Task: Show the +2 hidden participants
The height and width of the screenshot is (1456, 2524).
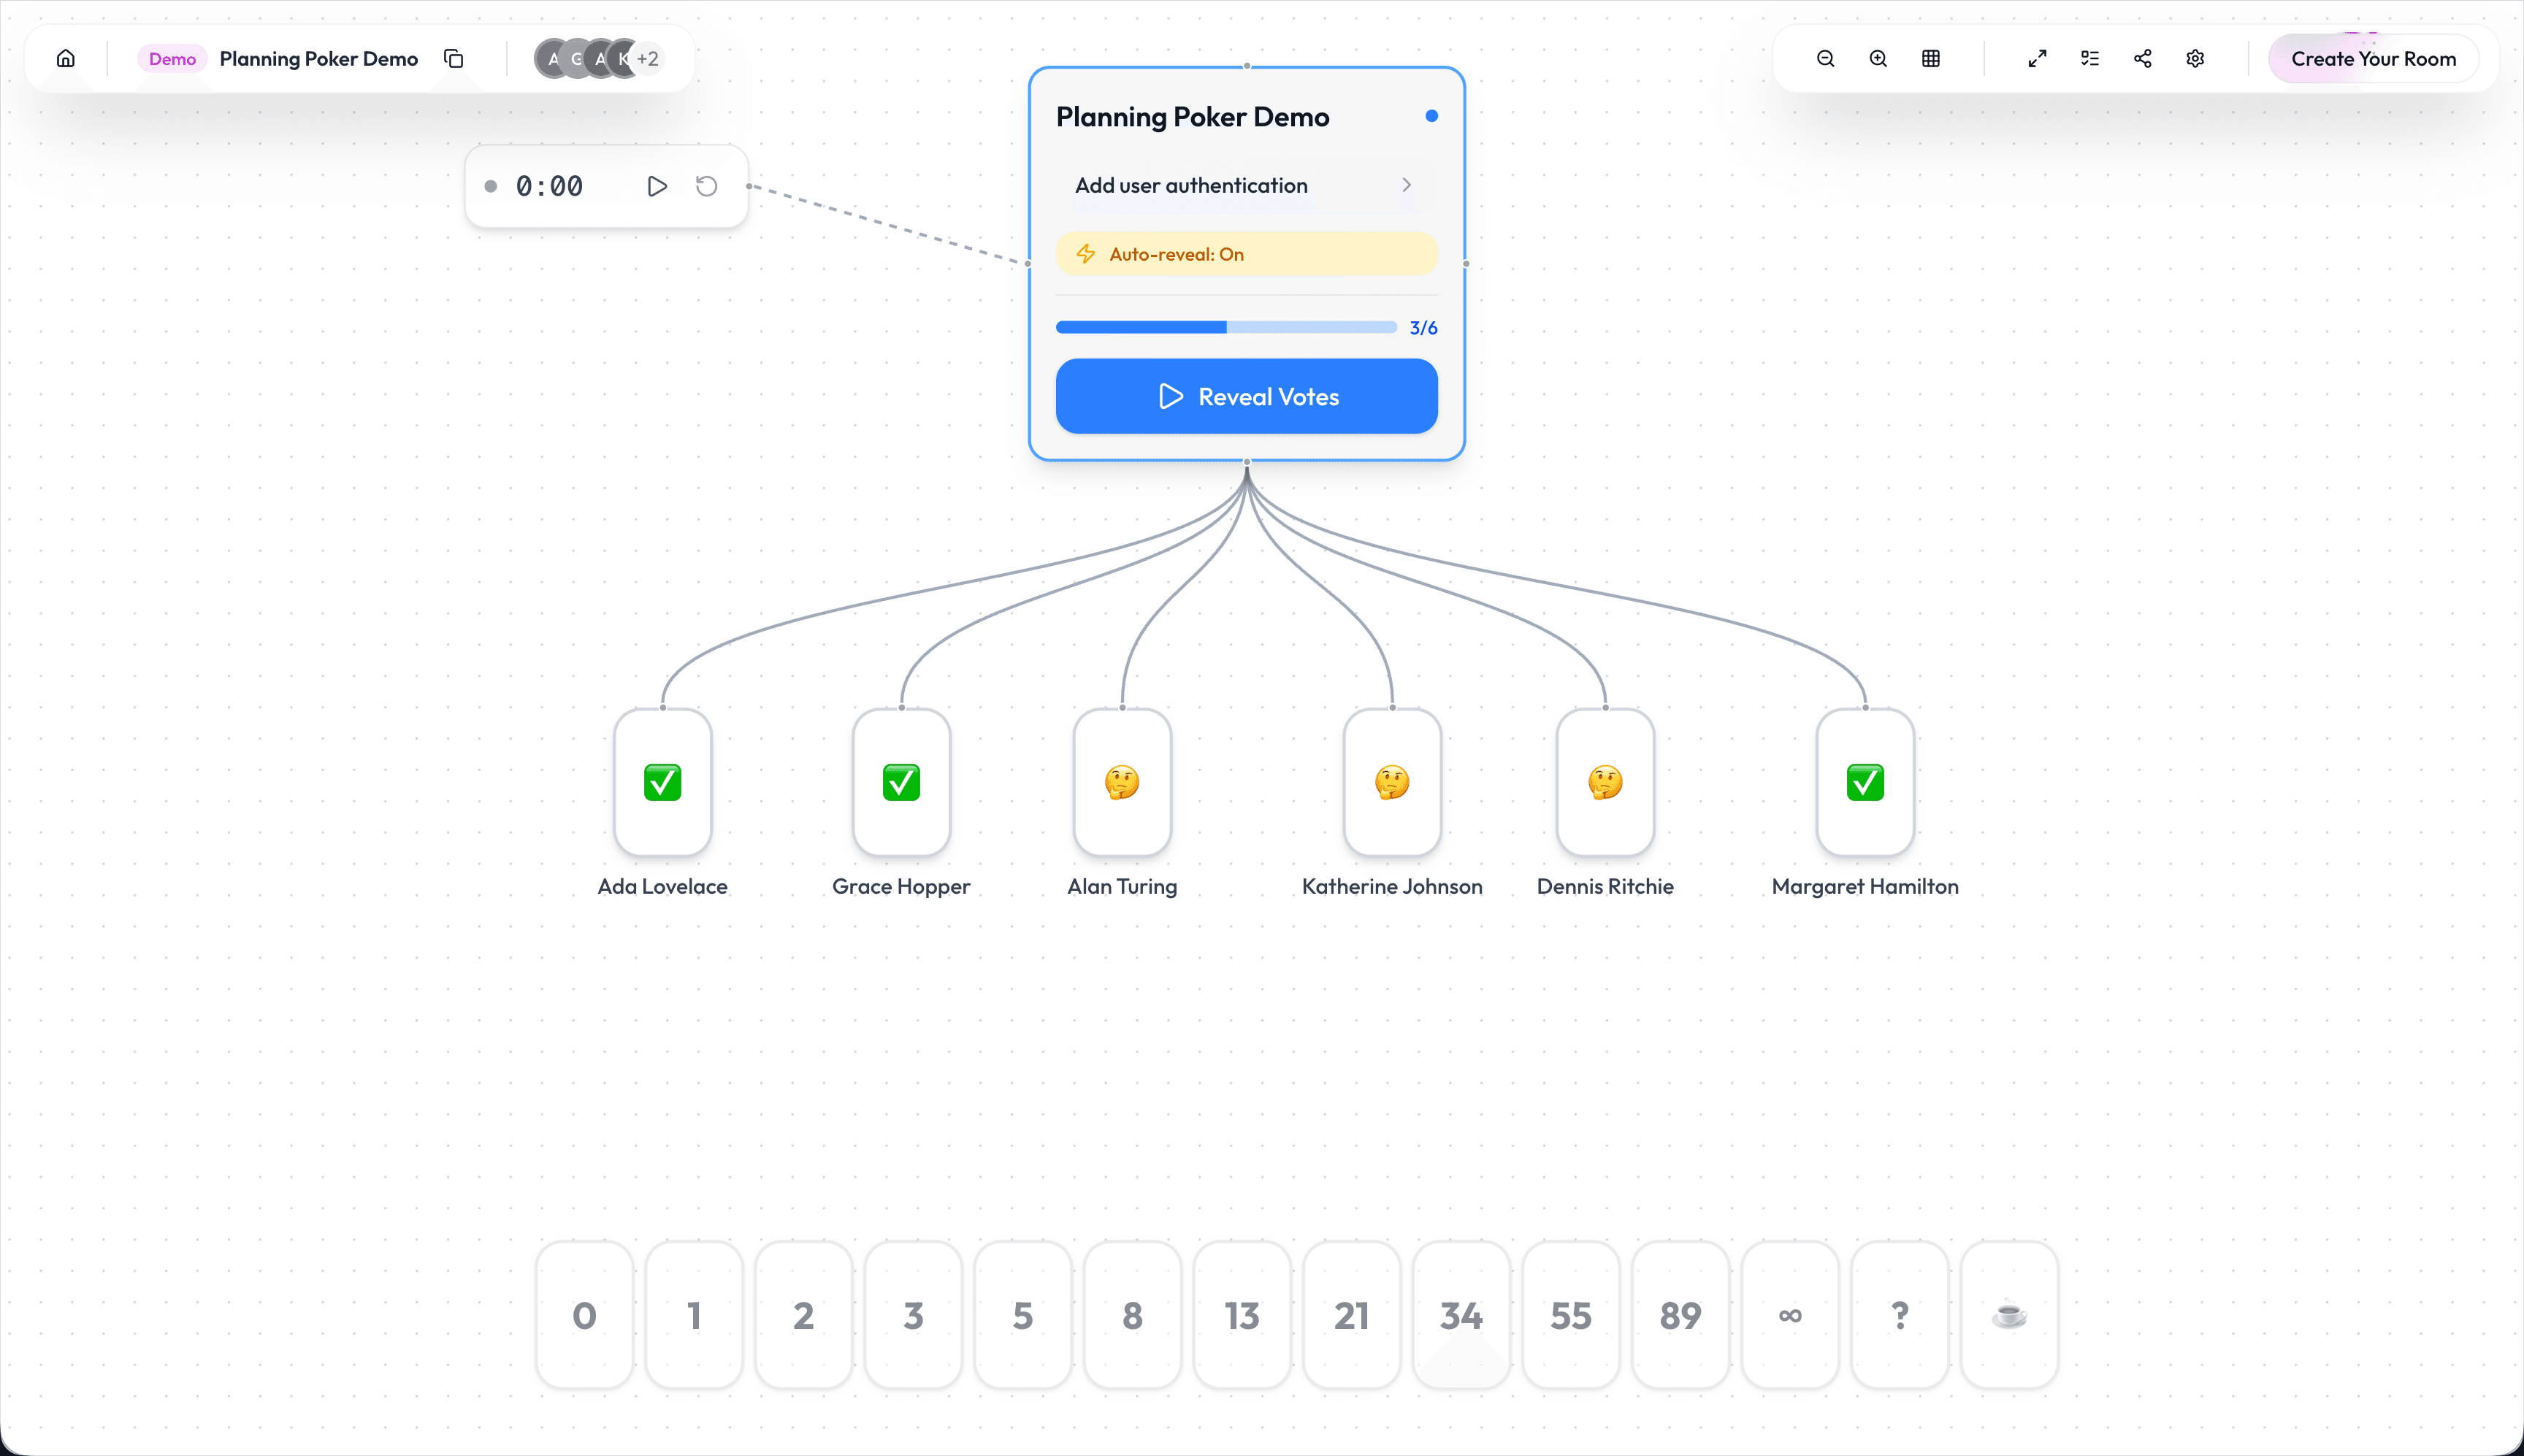Action: [x=646, y=58]
